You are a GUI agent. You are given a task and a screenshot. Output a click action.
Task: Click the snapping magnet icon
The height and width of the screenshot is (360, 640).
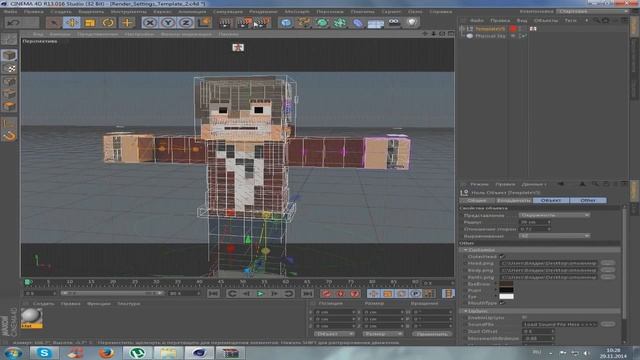click(9, 136)
